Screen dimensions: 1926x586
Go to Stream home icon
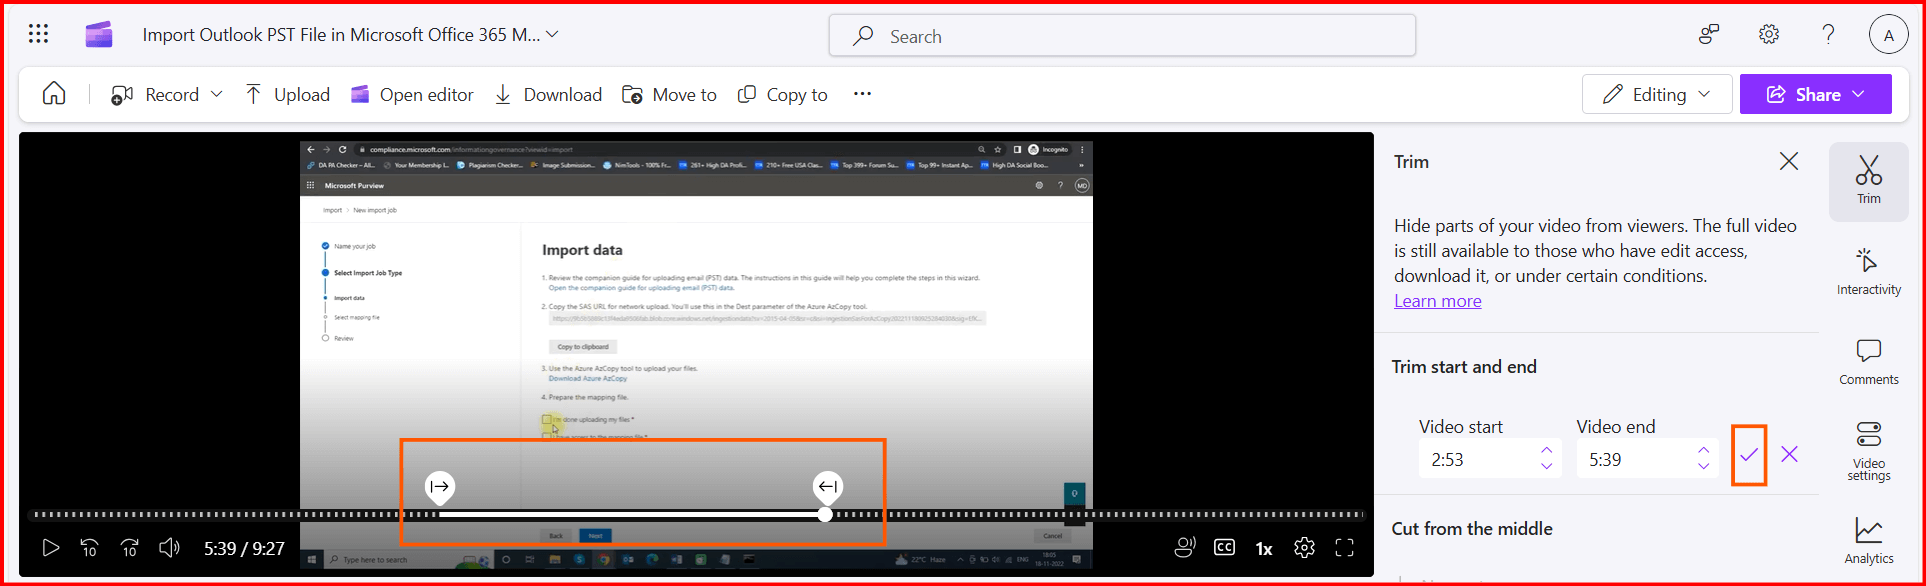54,94
